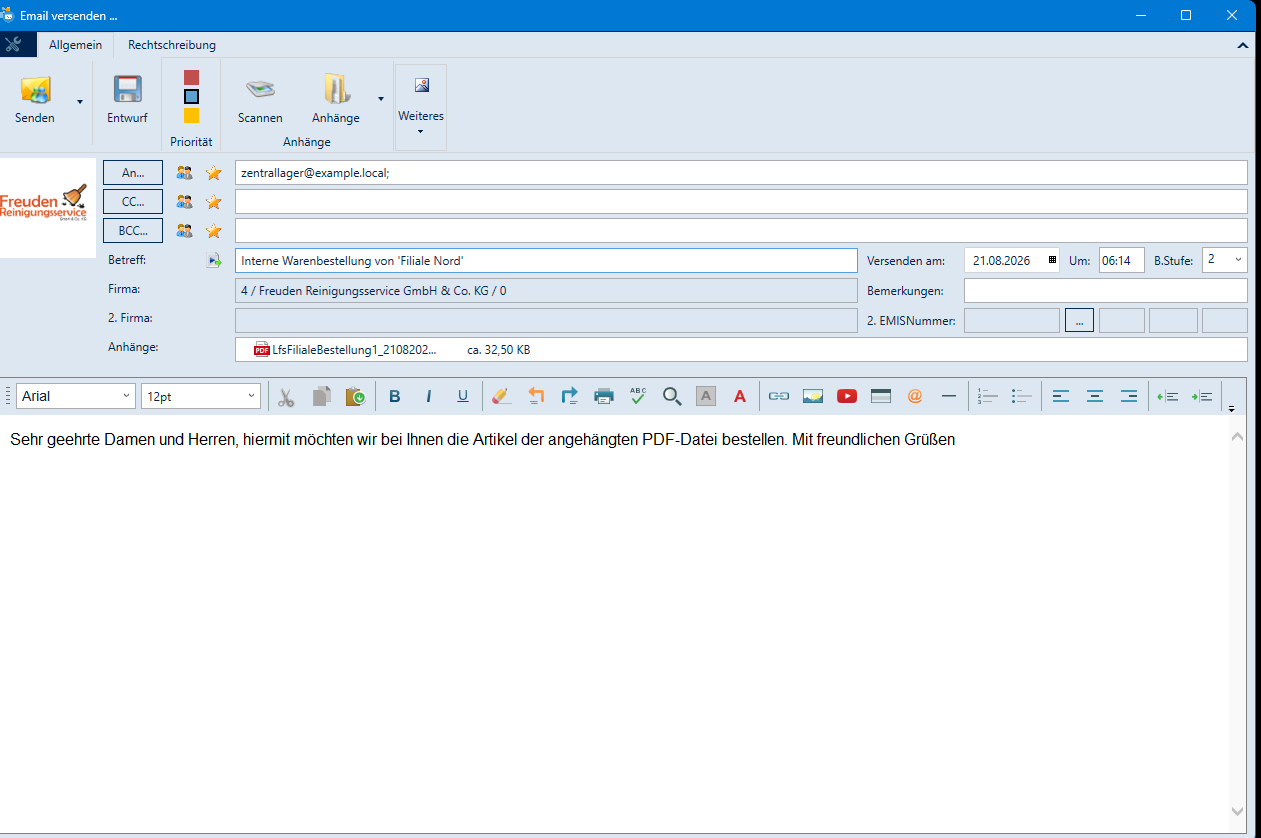Image resolution: width=1261 pixels, height=838 pixels.
Task: Open contacts picker beside An field
Action: click(184, 173)
